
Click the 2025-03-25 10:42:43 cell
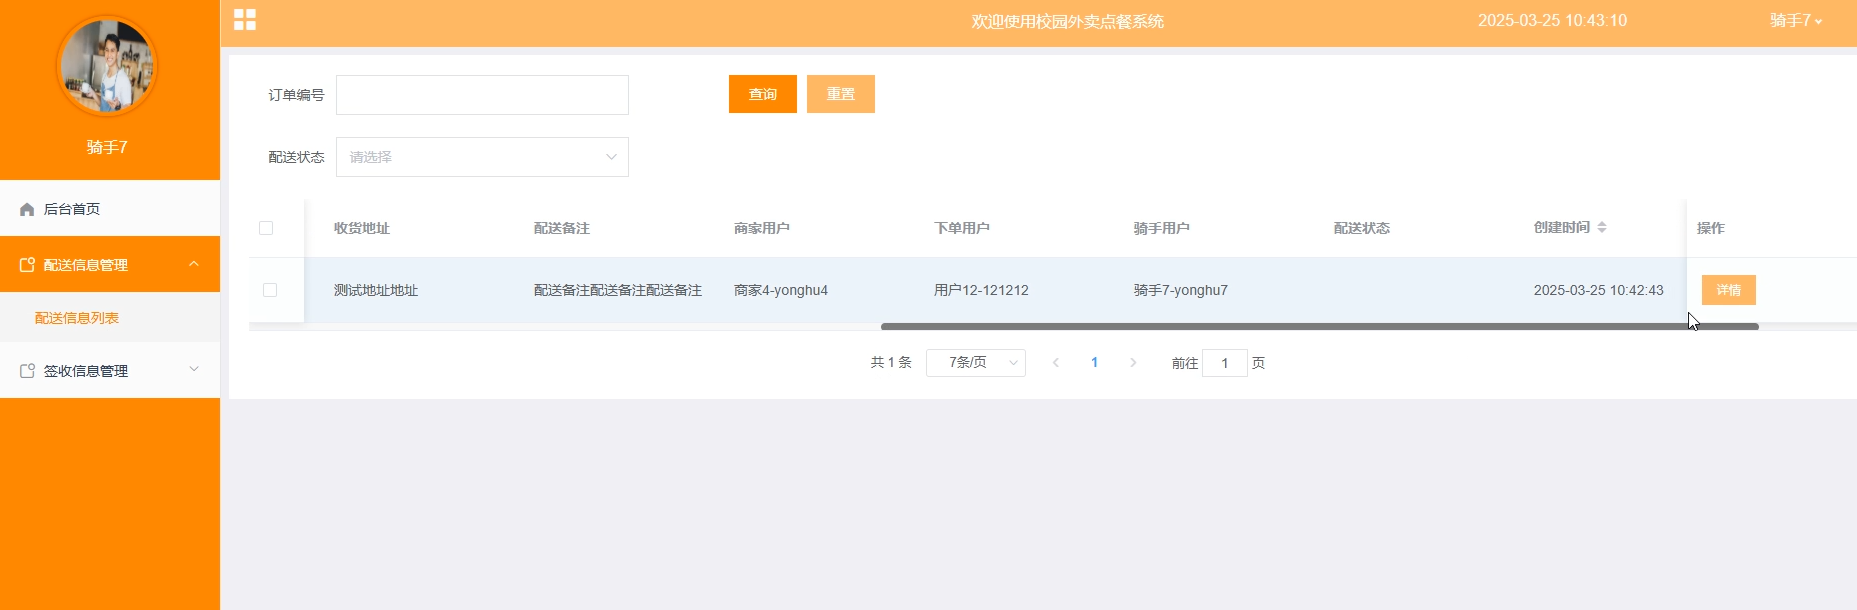click(1599, 290)
